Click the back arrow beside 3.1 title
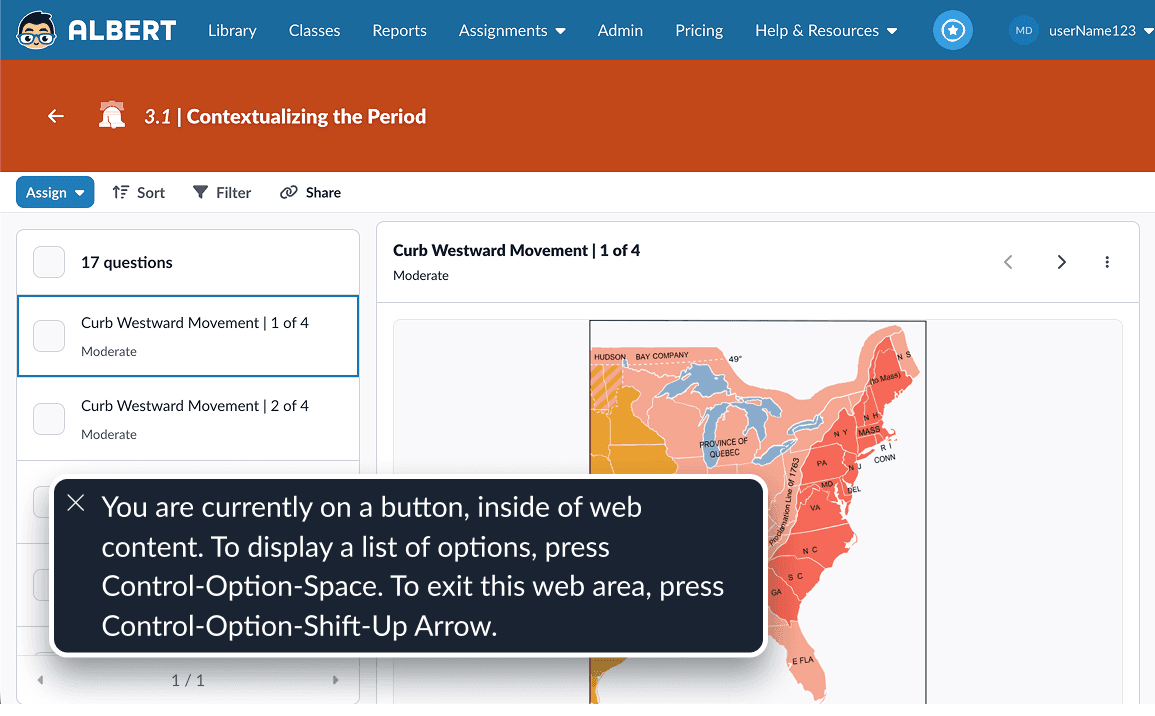 tap(56, 116)
